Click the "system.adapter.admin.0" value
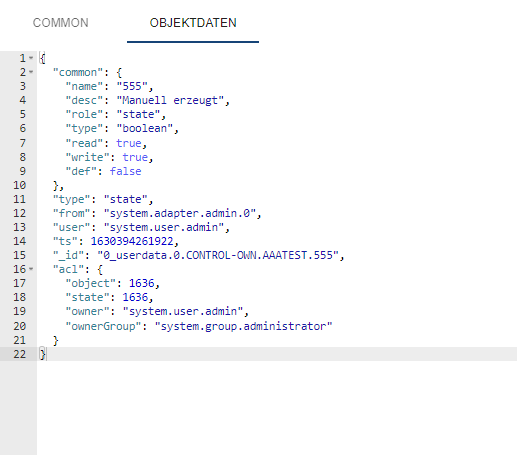The width and height of the screenshot is (517, 455). (179, 213)
